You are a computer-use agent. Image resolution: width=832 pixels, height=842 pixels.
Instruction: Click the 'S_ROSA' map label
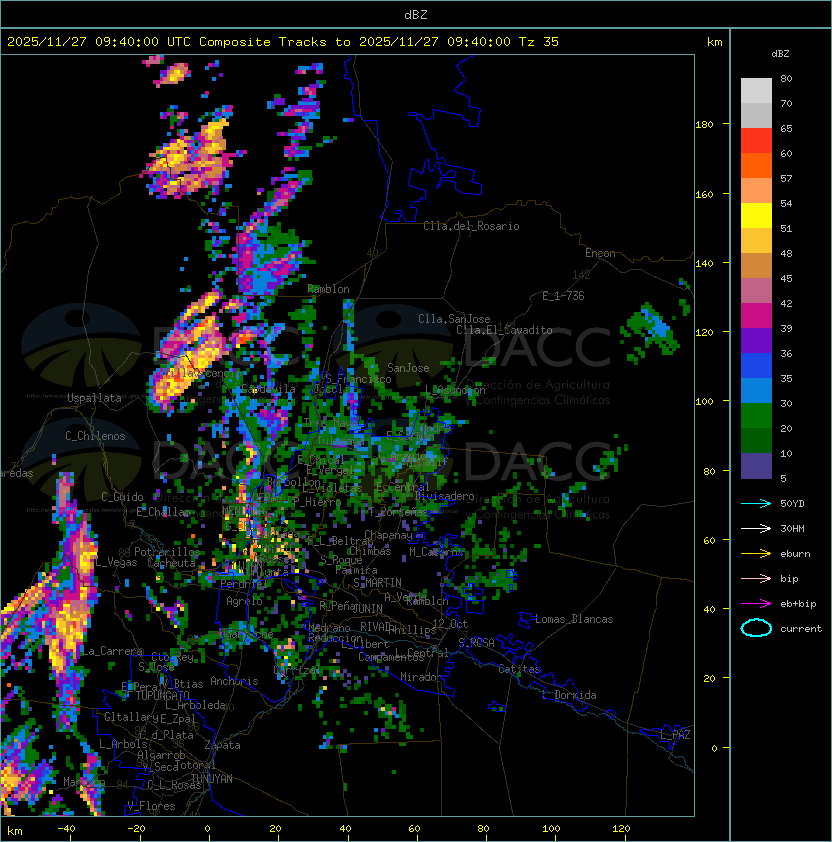476,643
